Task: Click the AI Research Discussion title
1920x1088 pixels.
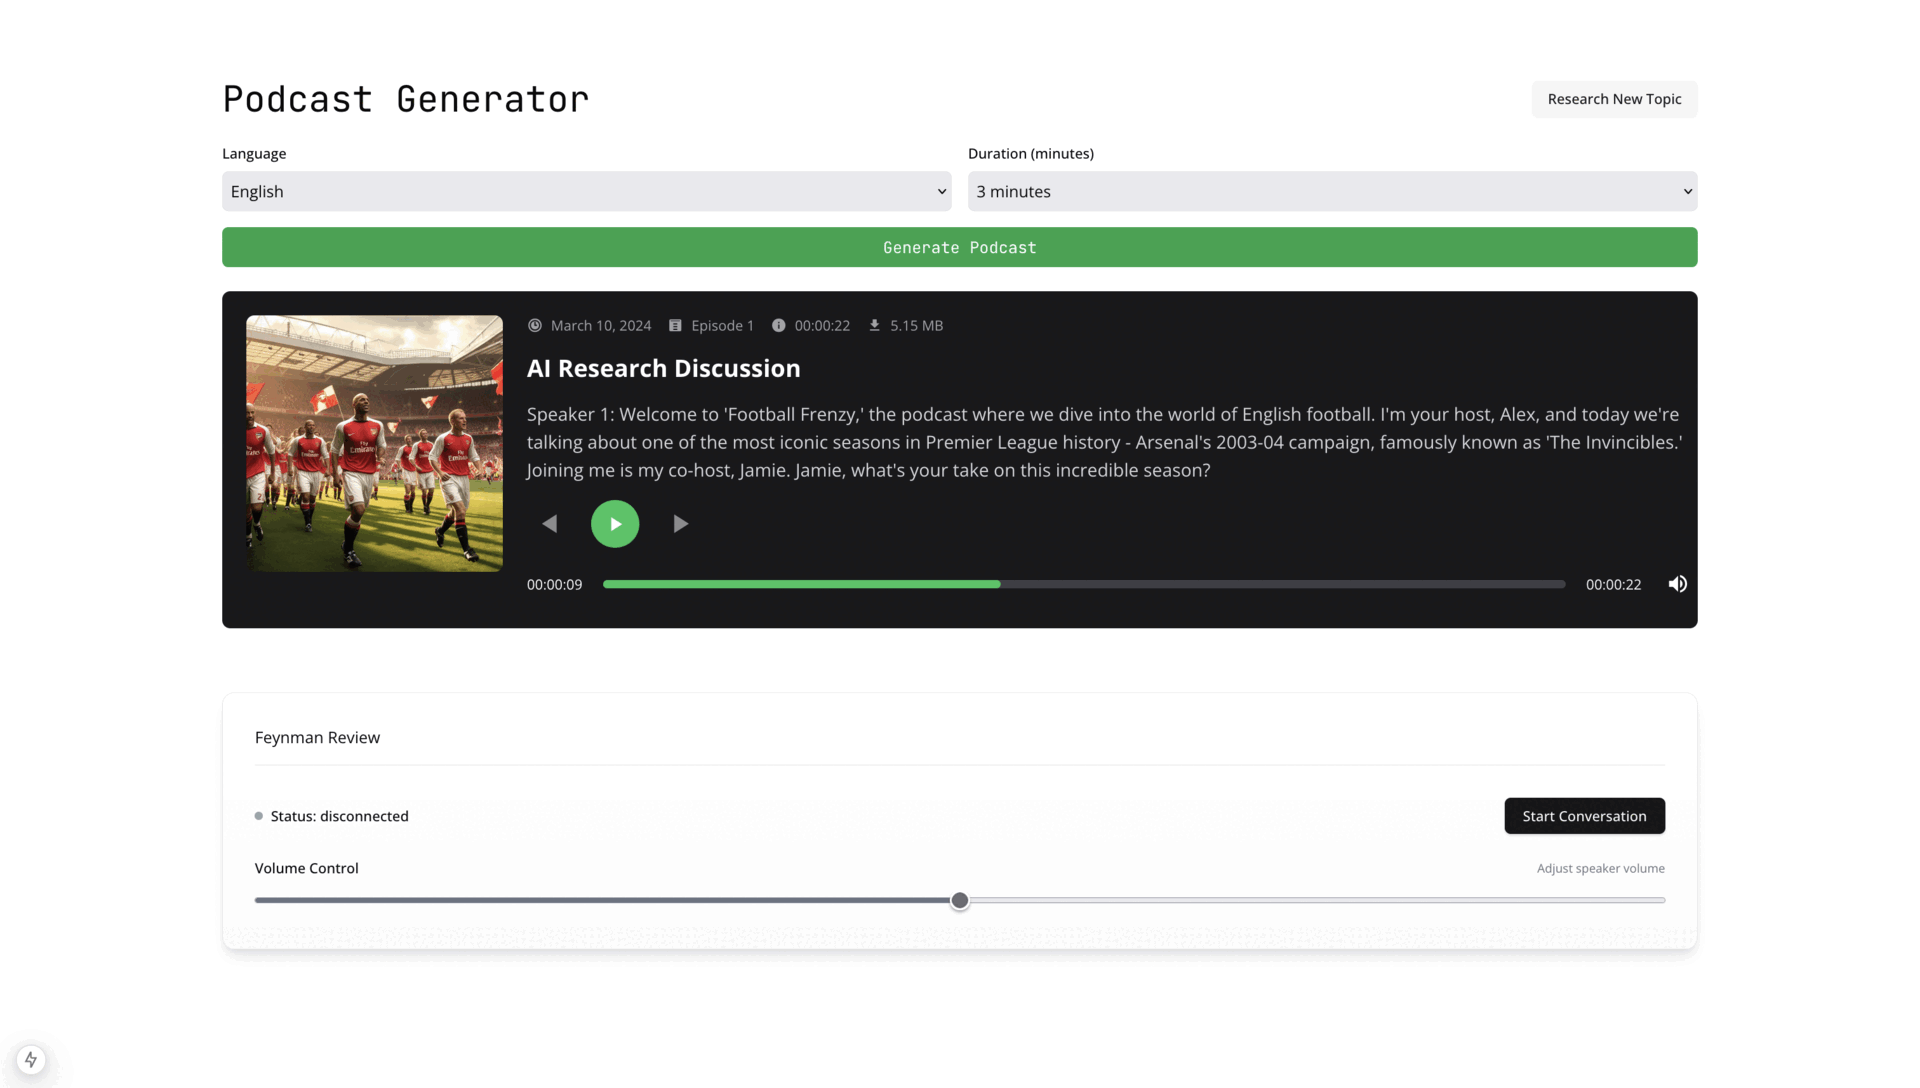Action: tap(663, 368)
